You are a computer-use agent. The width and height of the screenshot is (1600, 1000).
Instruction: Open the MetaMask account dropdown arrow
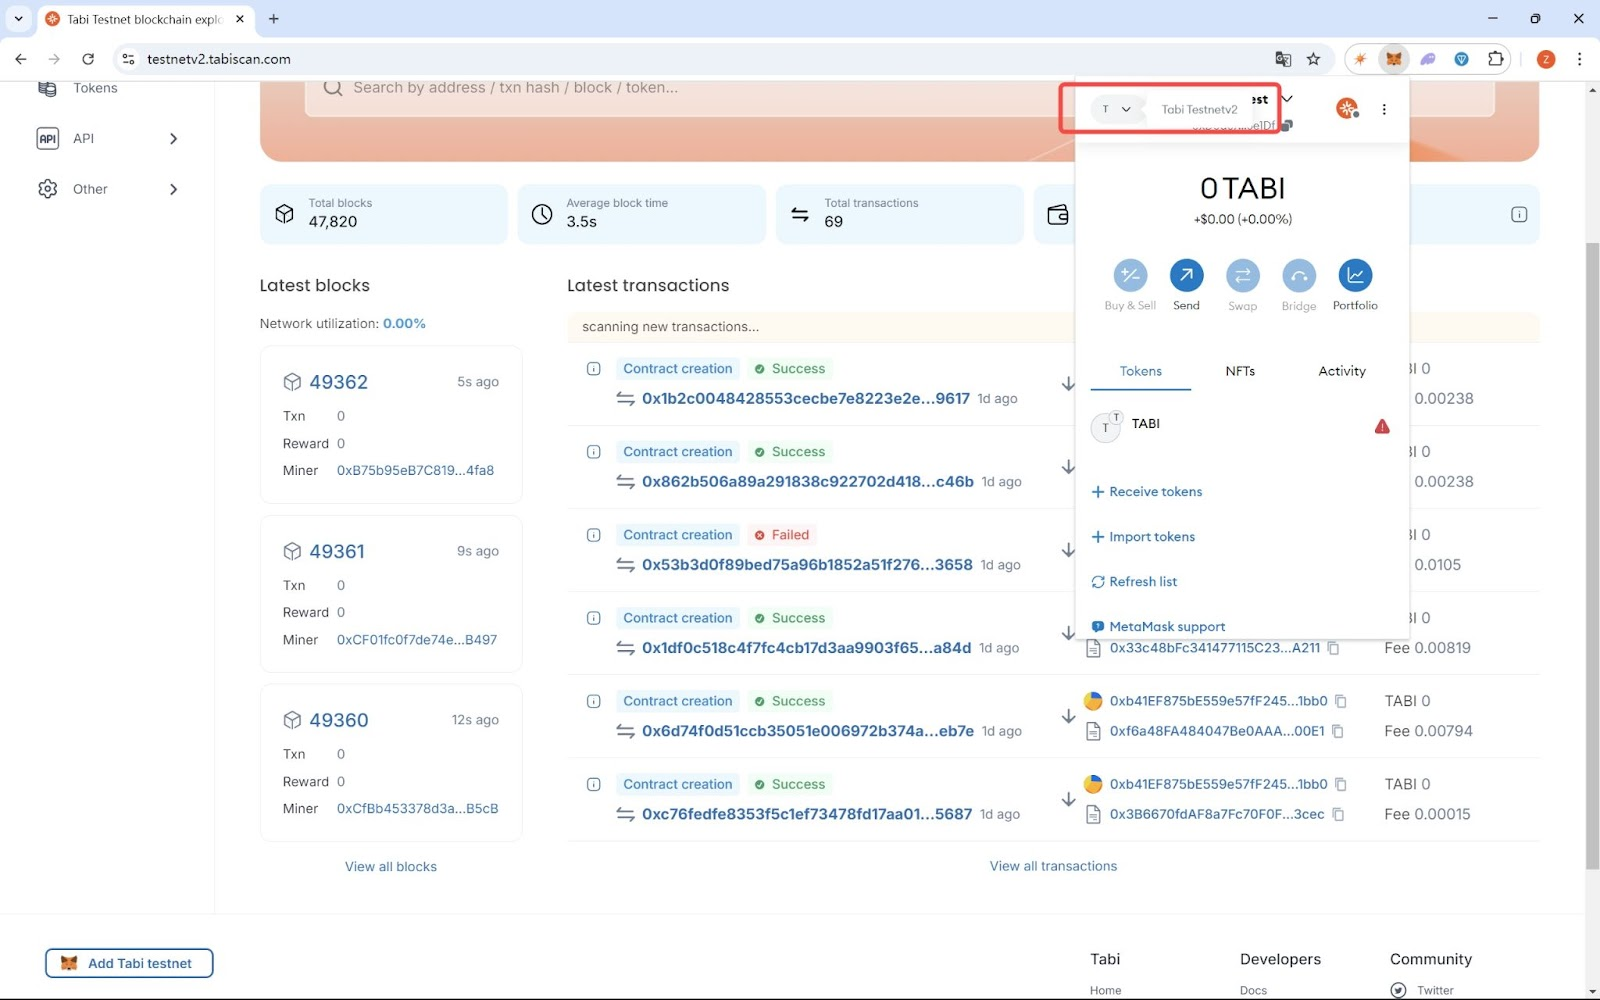pyautogui.click(x=1288, y=99)
